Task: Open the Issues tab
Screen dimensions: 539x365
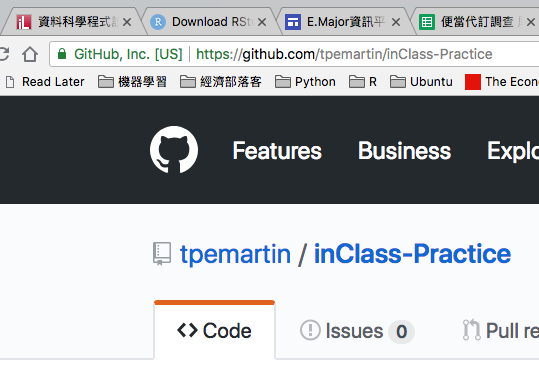Action: click(357, 331)
